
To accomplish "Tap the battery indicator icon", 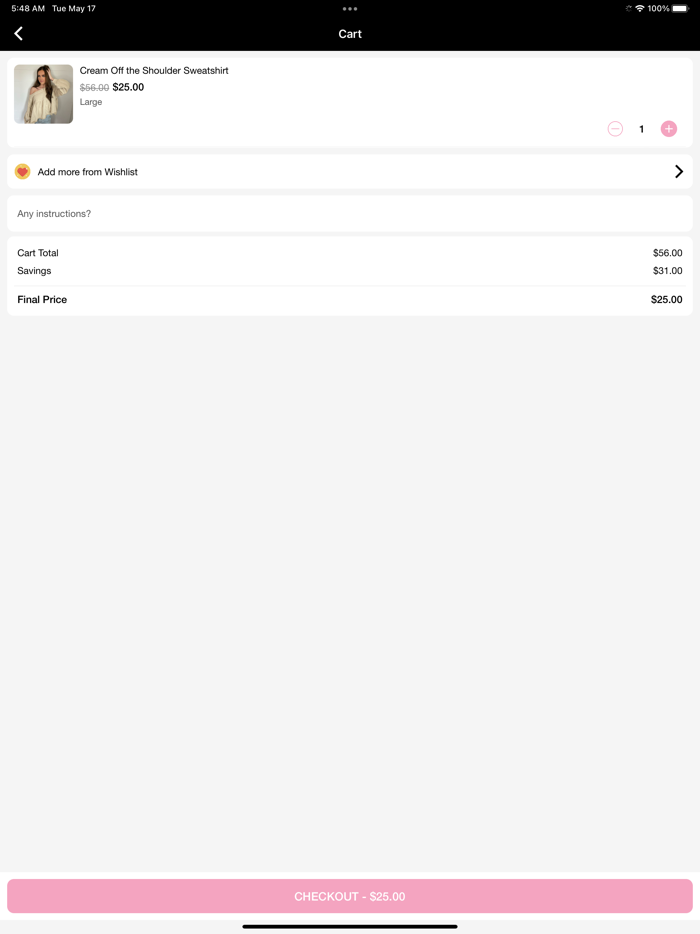I will click(680, 8).
